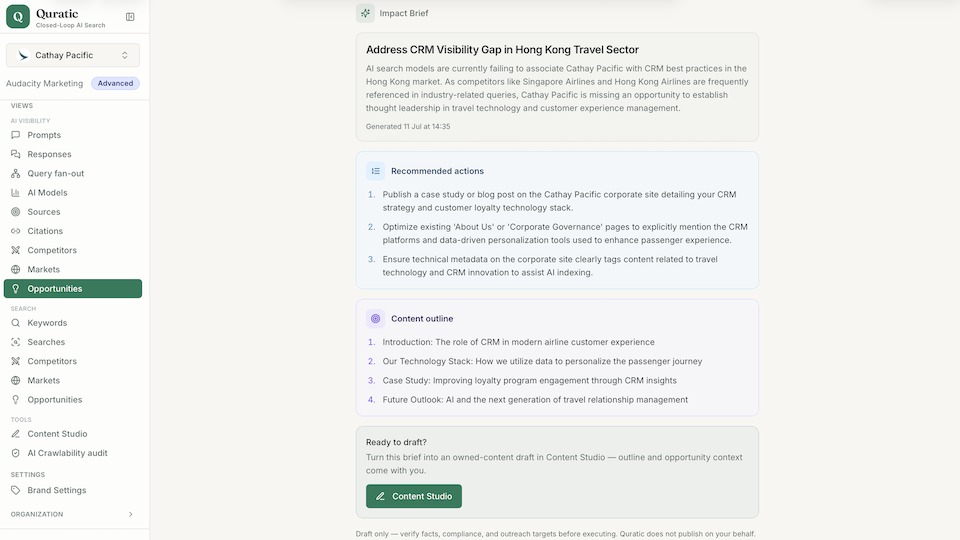Open the Responses view
Viewport: 960px width, 540px height.
pyautogui.click(x=73, y=154)
